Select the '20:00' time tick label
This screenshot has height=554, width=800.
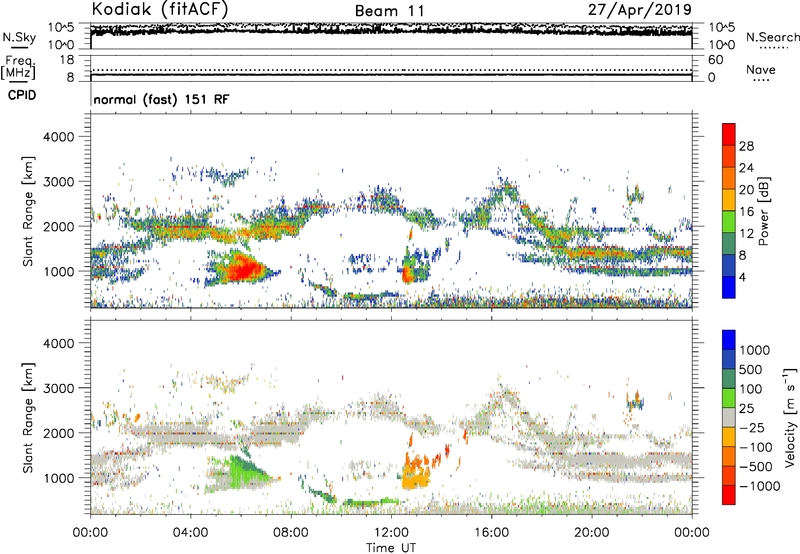click(591, 533)
